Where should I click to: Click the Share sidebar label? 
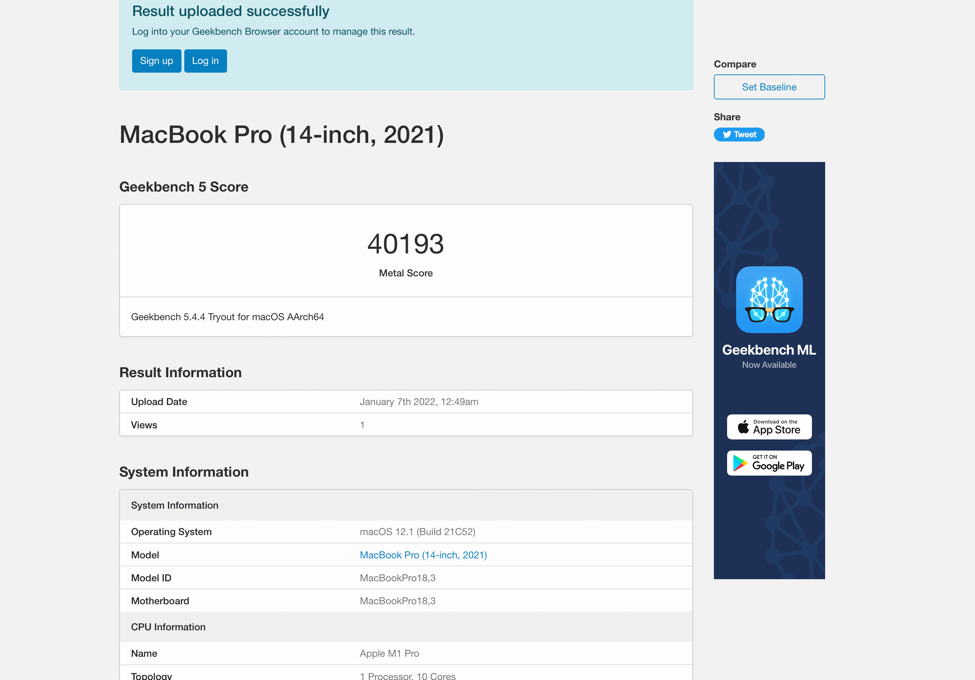(727, 117)
